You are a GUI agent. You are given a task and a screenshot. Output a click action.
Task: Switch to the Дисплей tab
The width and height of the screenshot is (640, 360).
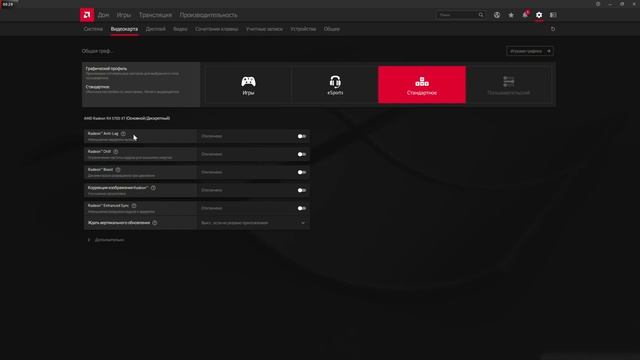point(156,29)
